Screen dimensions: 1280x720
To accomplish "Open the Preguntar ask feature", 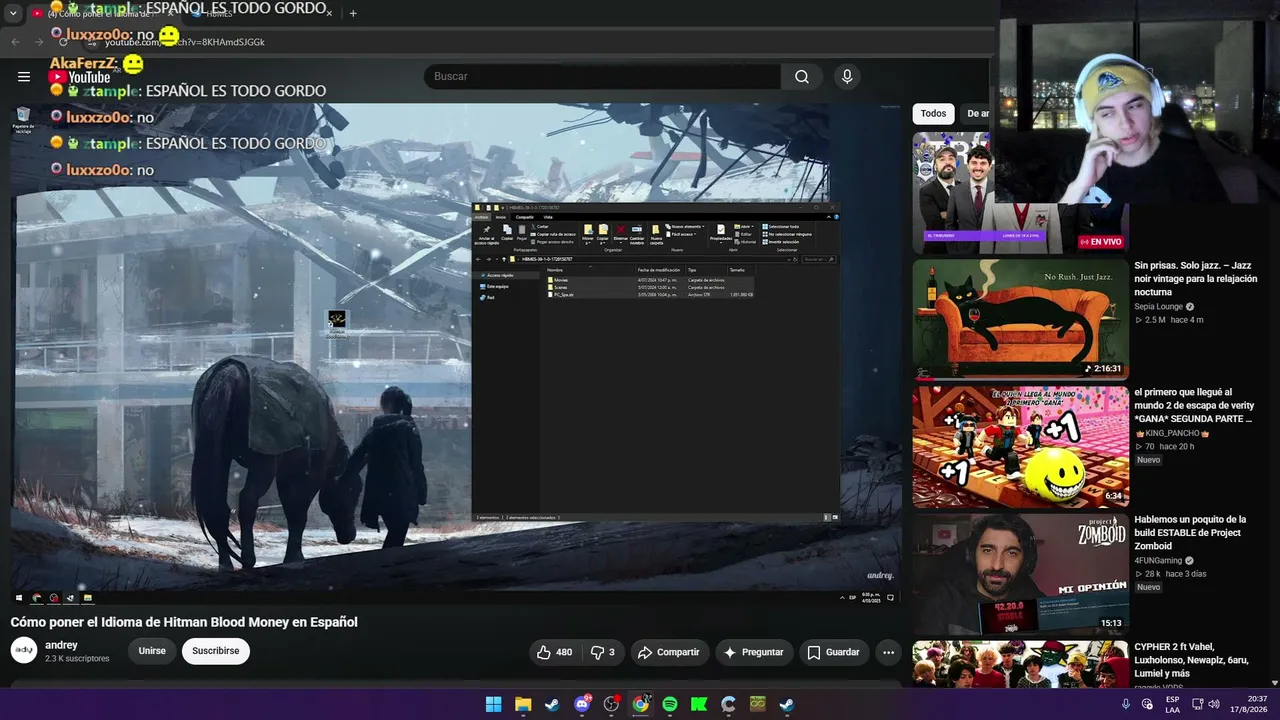I will [x=753, y=652].
